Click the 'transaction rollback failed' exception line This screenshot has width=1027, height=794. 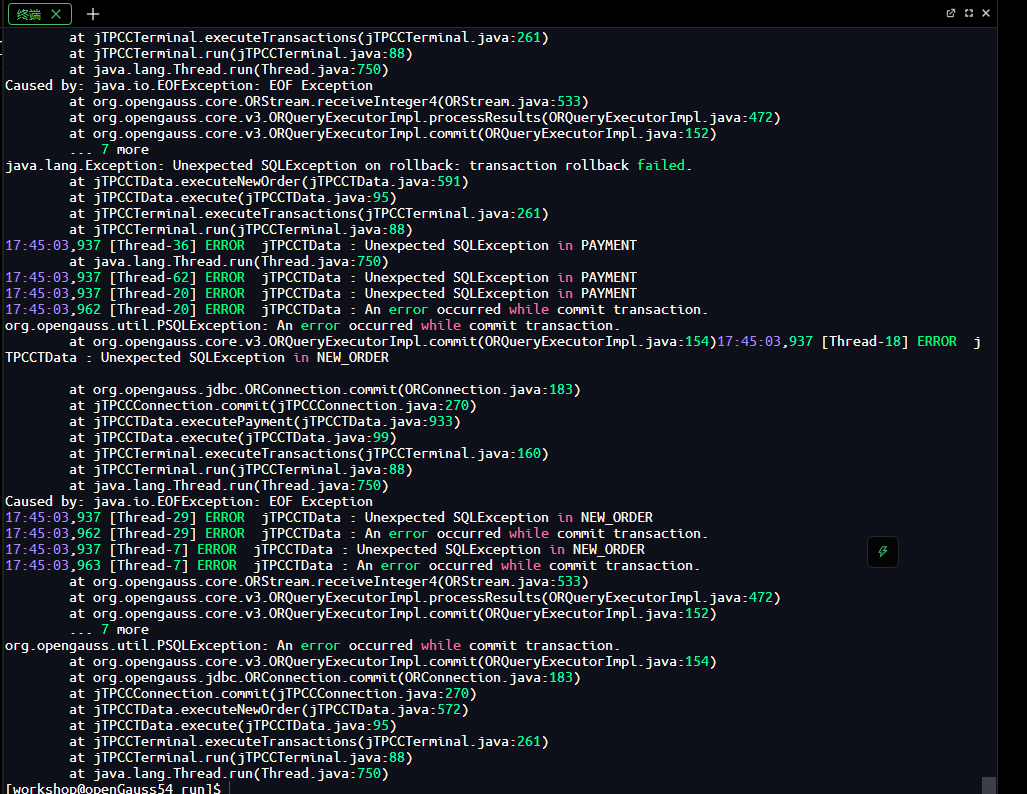pyautogui.click(x=348, y=166)
